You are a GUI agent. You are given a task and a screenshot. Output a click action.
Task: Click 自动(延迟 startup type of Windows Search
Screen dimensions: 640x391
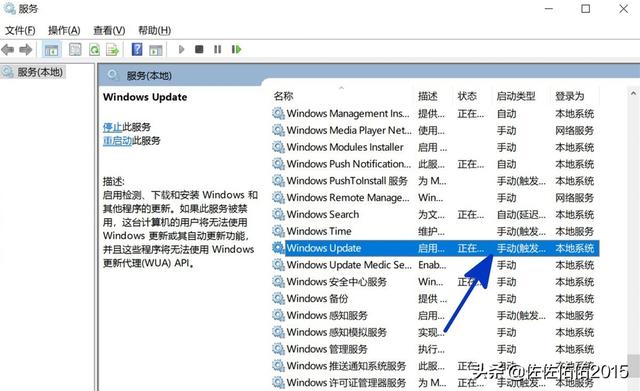(521, 215)
